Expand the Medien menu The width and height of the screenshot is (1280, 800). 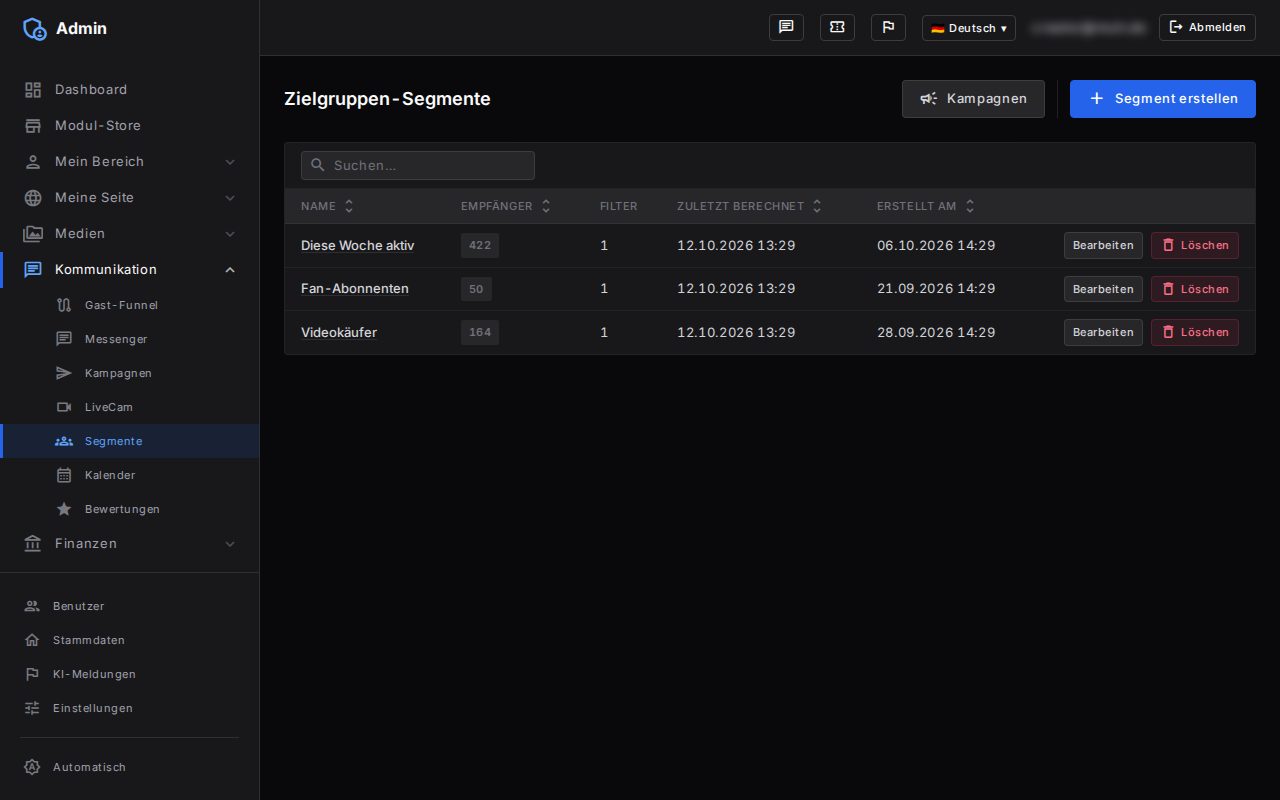coord(129,233)
